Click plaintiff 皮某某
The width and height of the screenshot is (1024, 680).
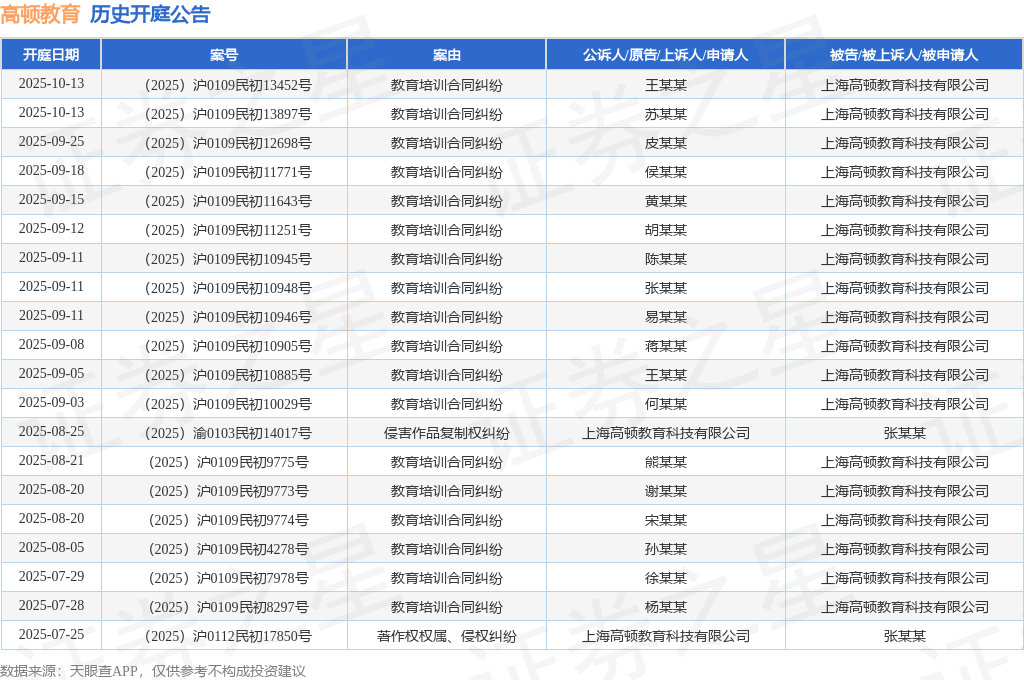click(665, 143)
